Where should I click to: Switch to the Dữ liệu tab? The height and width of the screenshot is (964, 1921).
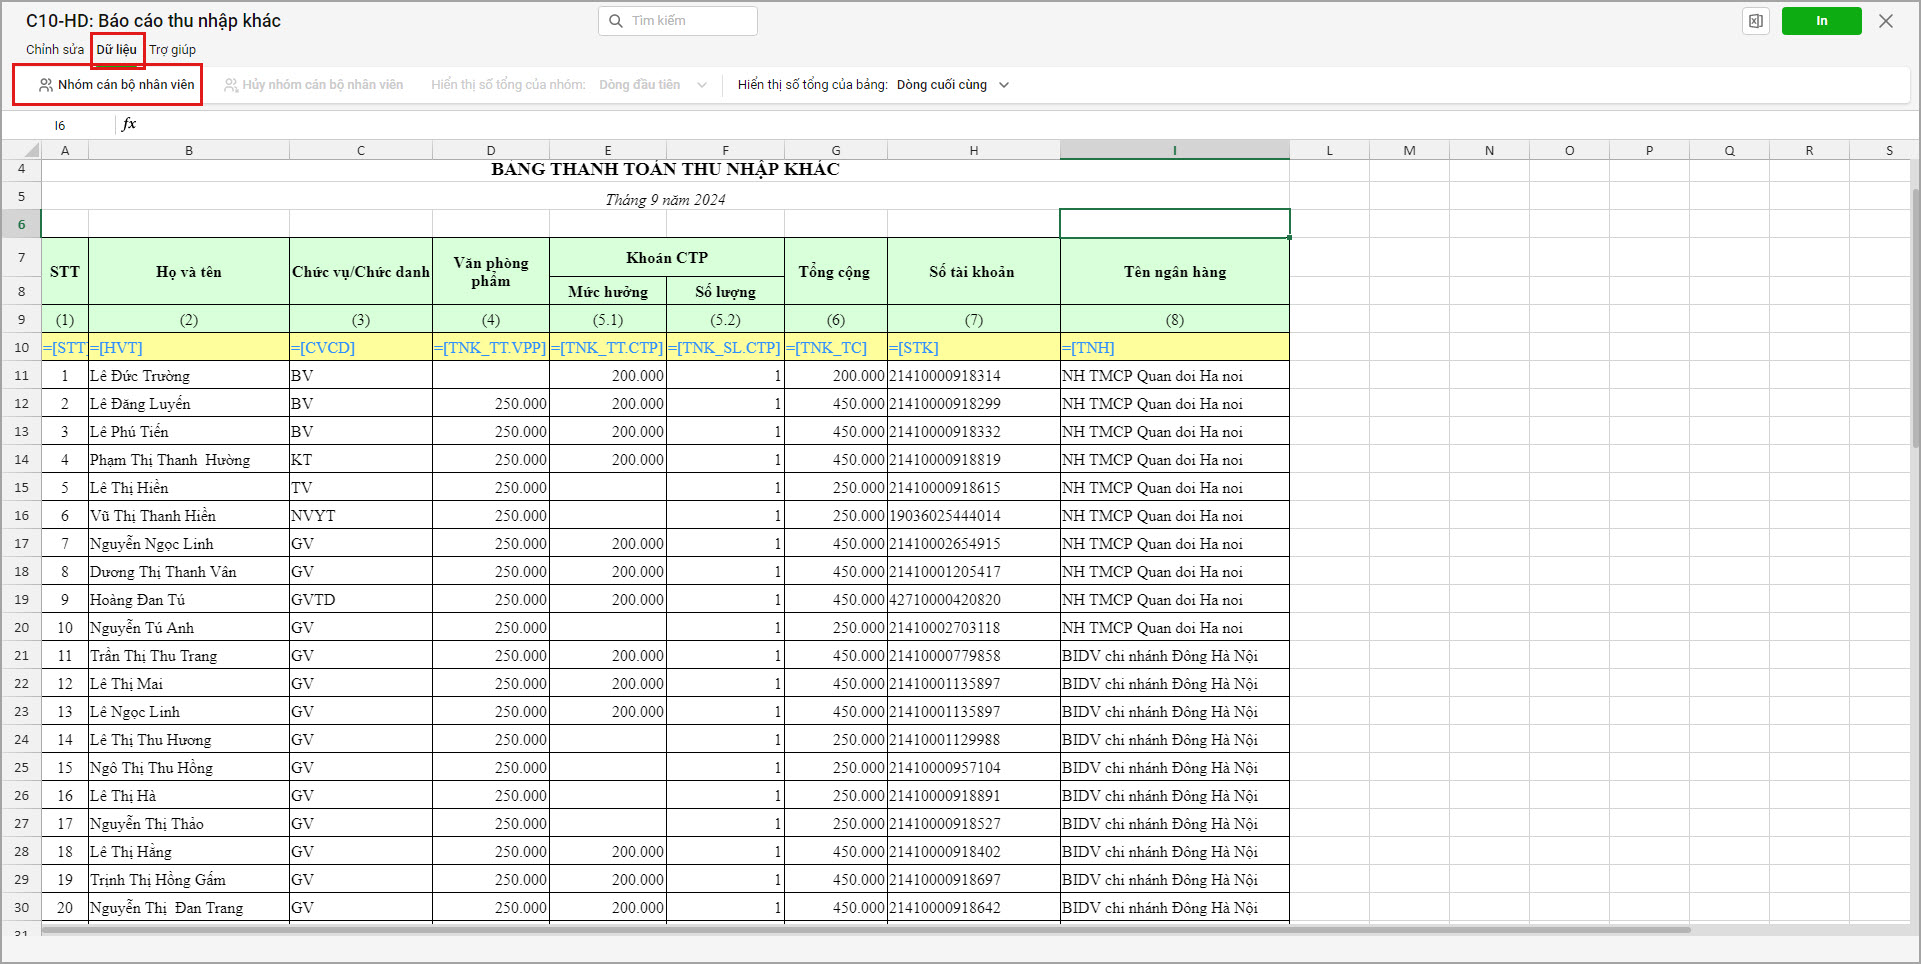[x=117, y=49]
